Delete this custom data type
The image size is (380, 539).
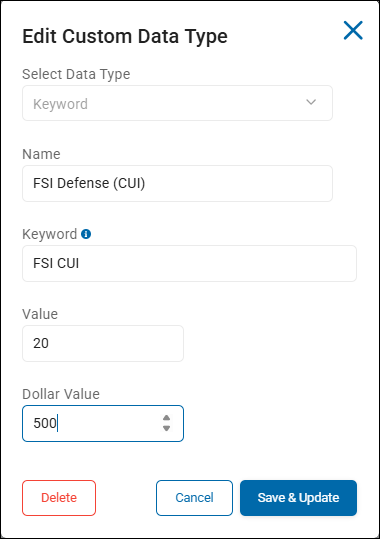[59, 498]
